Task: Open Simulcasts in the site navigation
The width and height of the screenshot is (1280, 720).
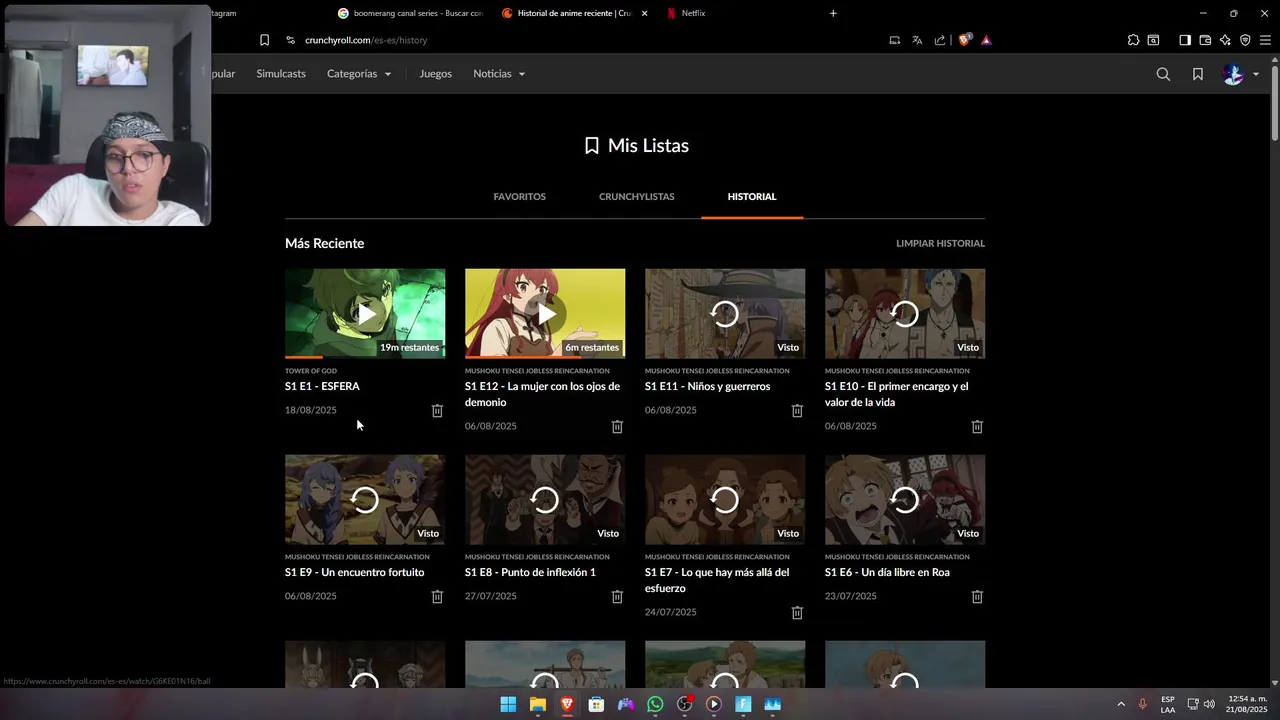Action: point(281,74)
